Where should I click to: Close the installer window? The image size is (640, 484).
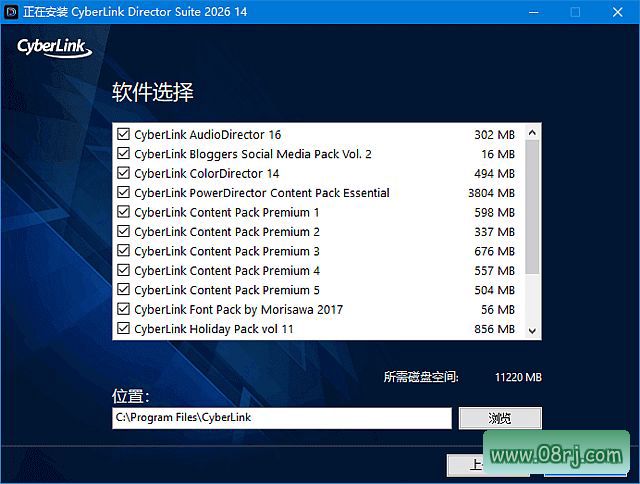(x=618, y=12)
